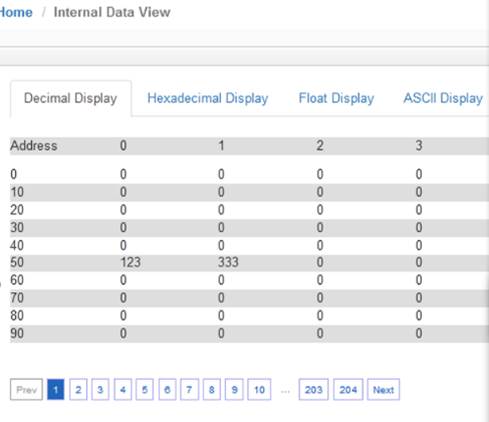Switch to Hexadecimal Display tab
Image resolution: width=489 pixels, height=422 pixels.
point(208,98)
